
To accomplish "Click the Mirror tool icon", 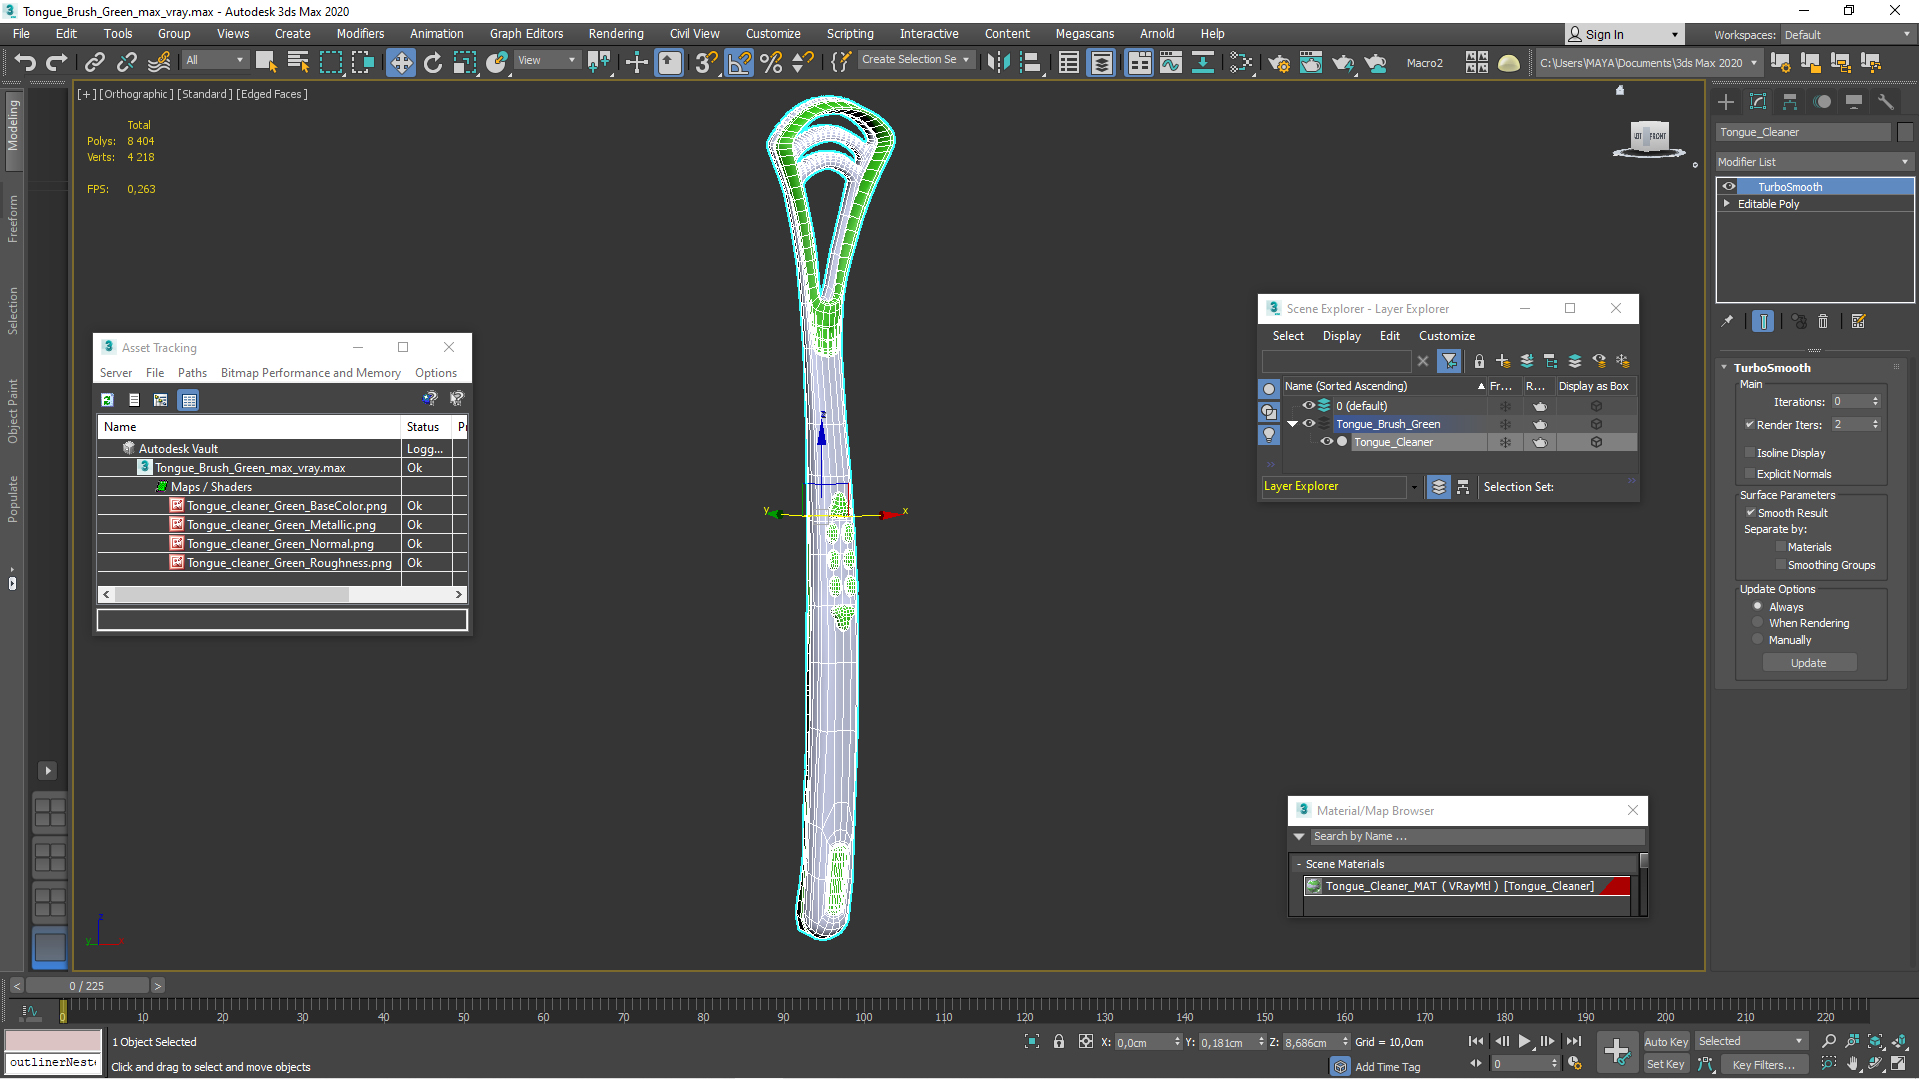I will pyautogui.click(x=998, y=63).
